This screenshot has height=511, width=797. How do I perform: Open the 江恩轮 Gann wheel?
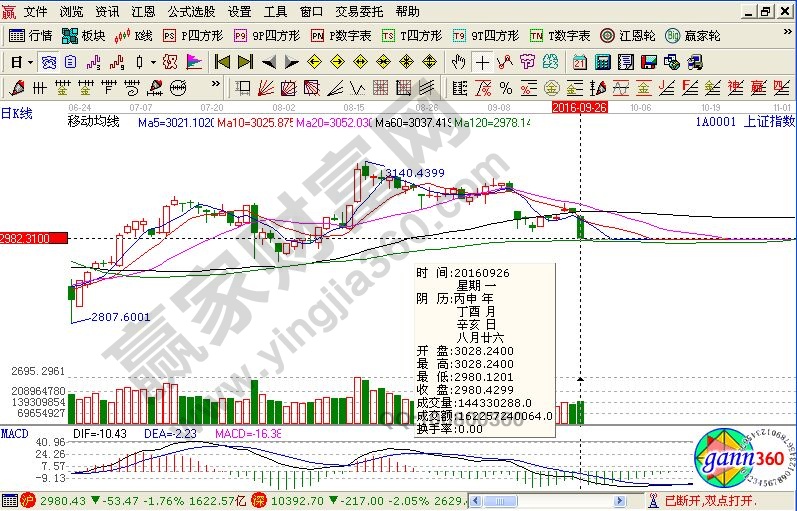click(x=631, y=35)
